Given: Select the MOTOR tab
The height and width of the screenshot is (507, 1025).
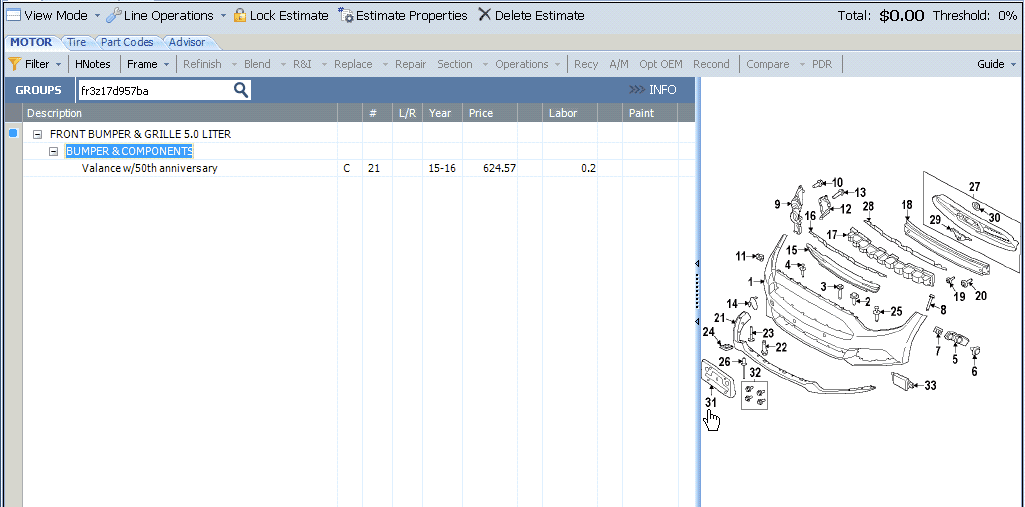Looking at the screenshot, I should [31, 42].
